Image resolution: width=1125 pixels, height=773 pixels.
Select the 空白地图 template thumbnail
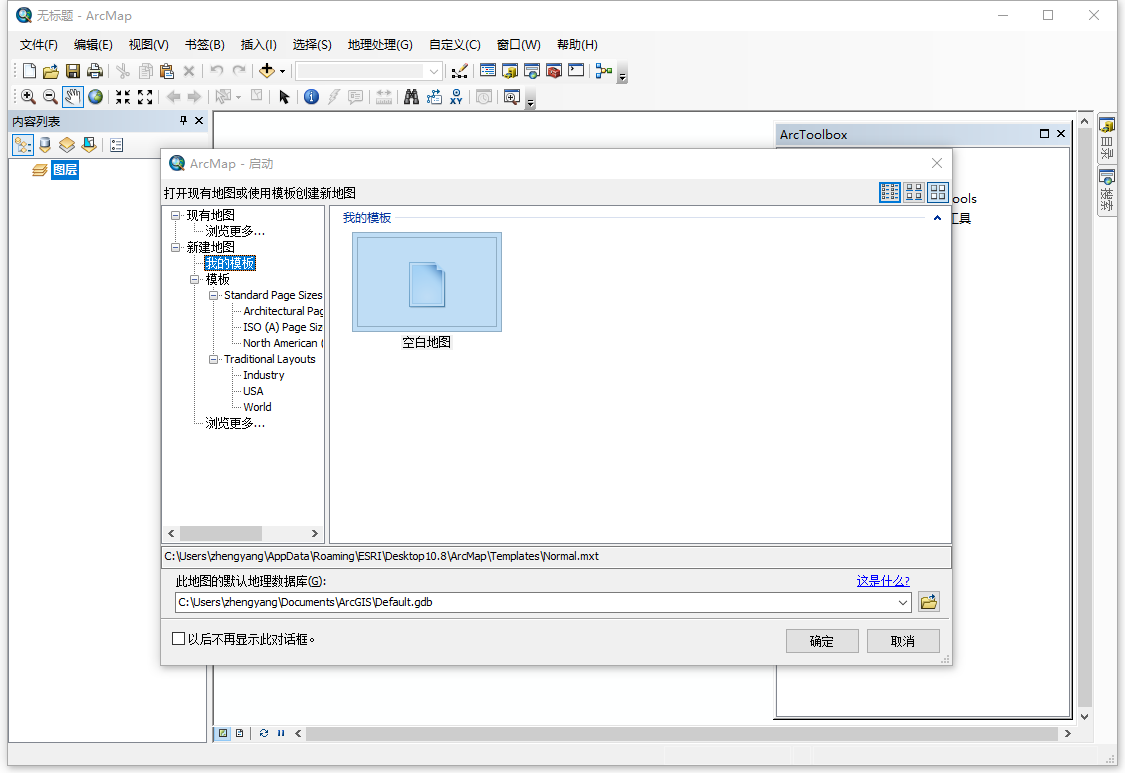point(427,282)
